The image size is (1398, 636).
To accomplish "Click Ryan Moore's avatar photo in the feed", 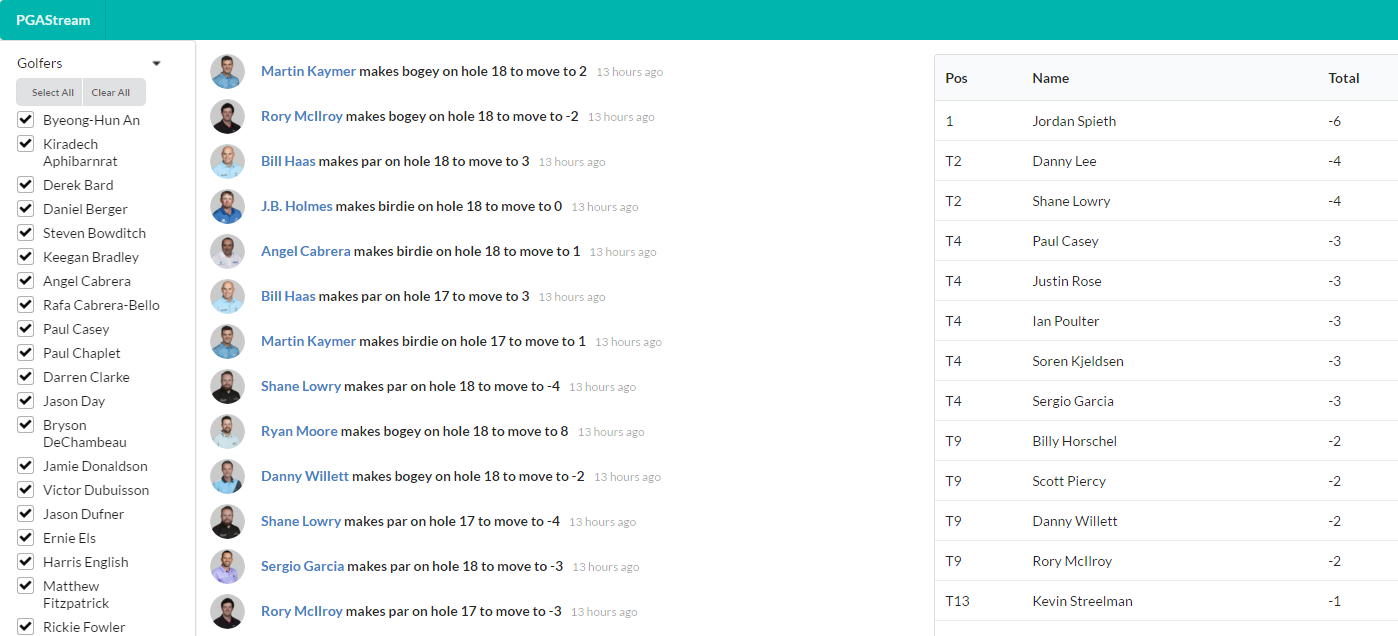I will click(228, 432).
